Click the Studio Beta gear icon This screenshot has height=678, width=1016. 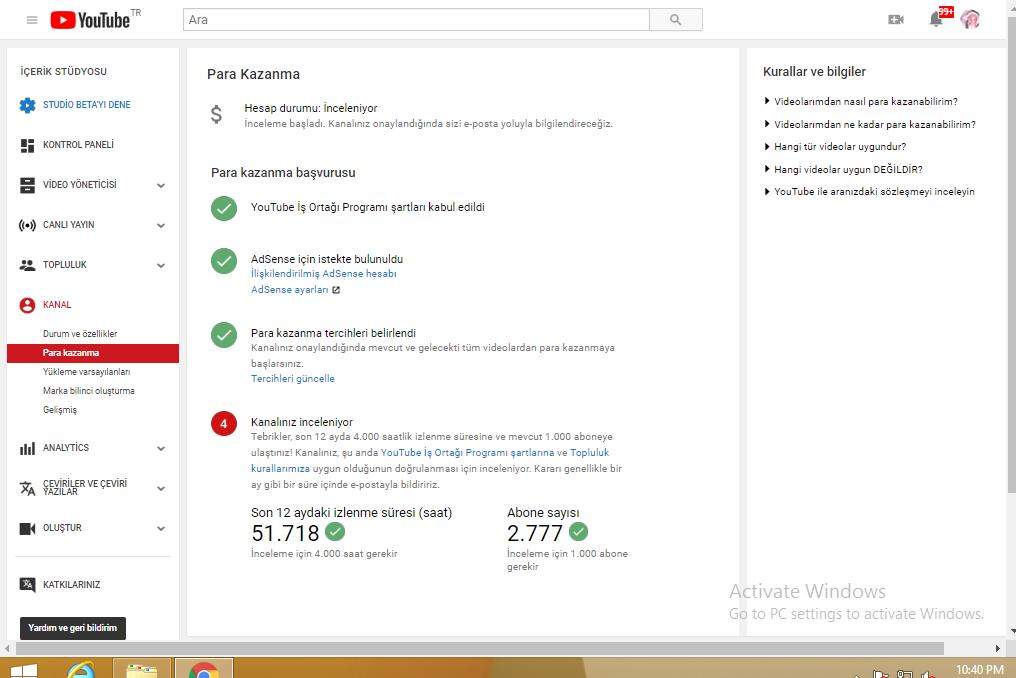pyautogui.click(x=27, y=105)
